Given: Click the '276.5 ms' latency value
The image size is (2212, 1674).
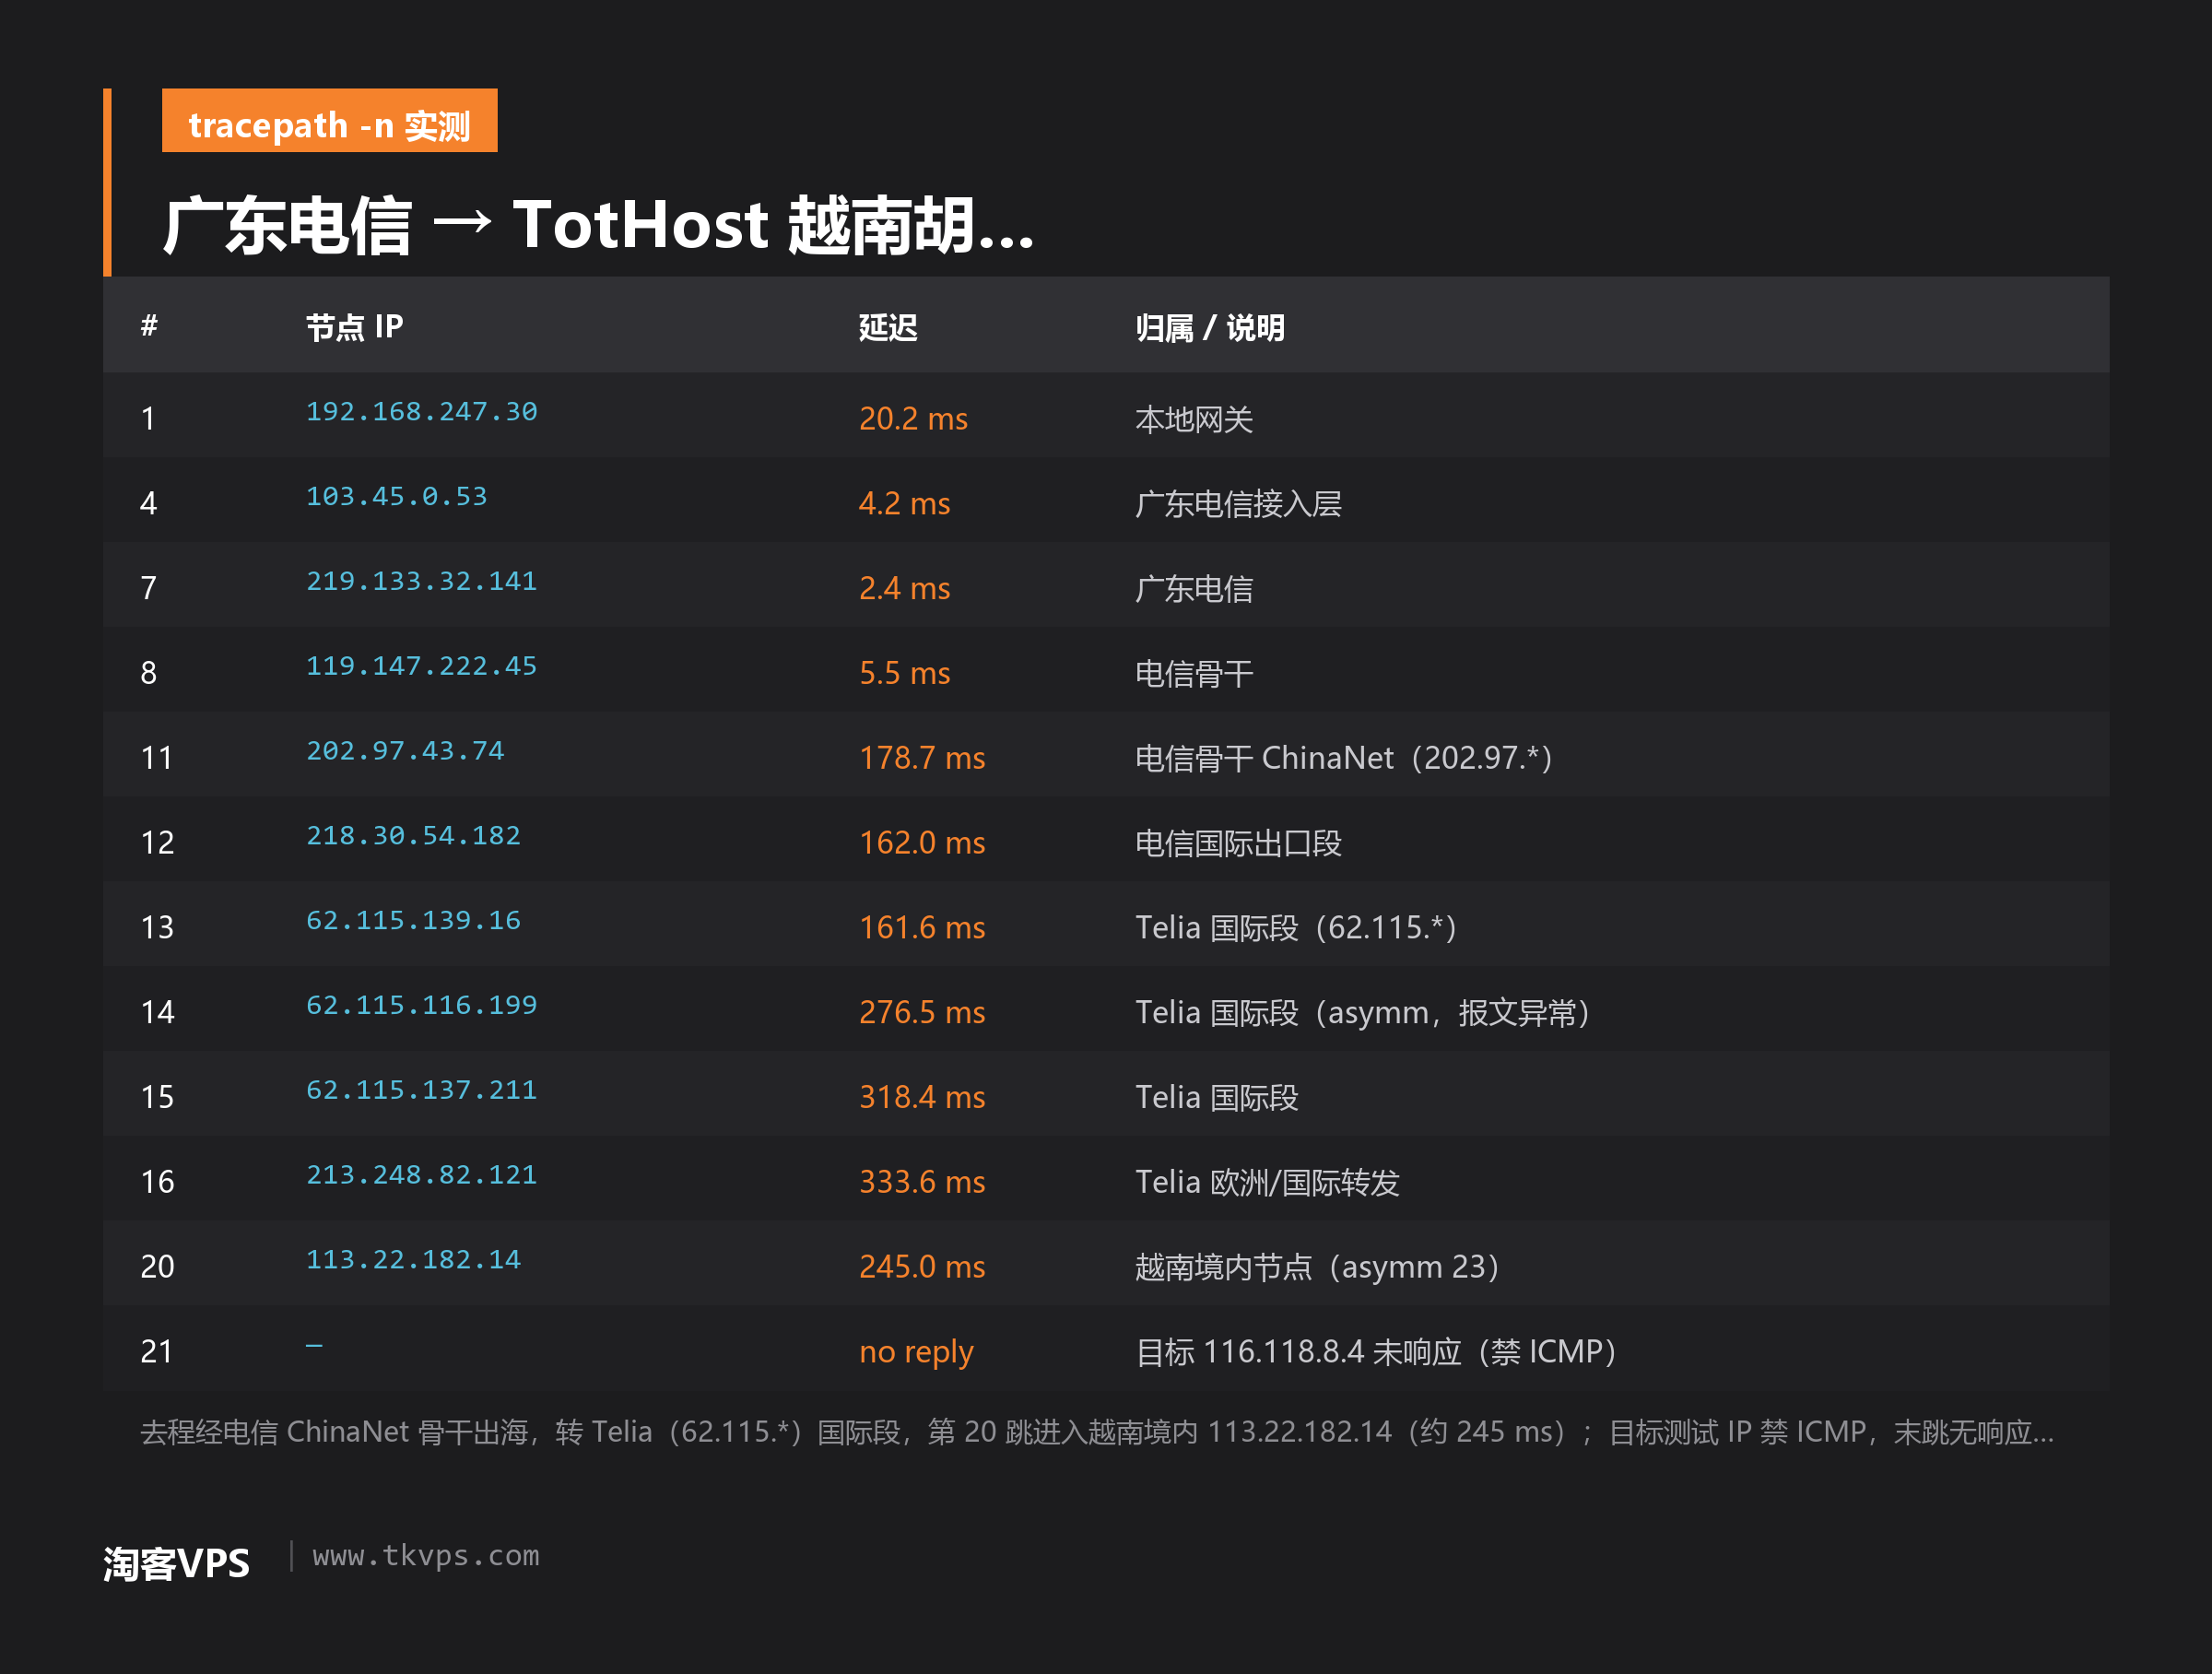Looking at the screenshot, I should pos(922,1013).
